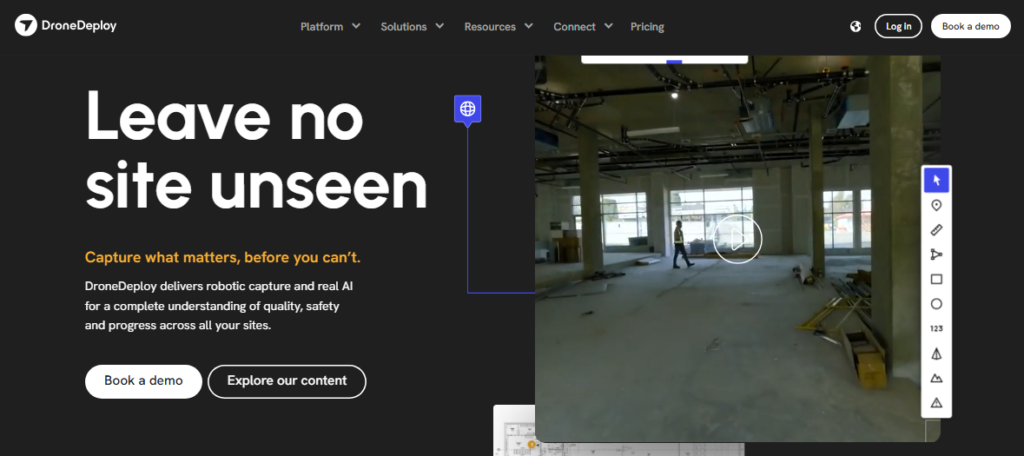Click the globe language selector icon
This screenshot has height=456, width=1024.
pyautogui.click(x=855, y=27)
